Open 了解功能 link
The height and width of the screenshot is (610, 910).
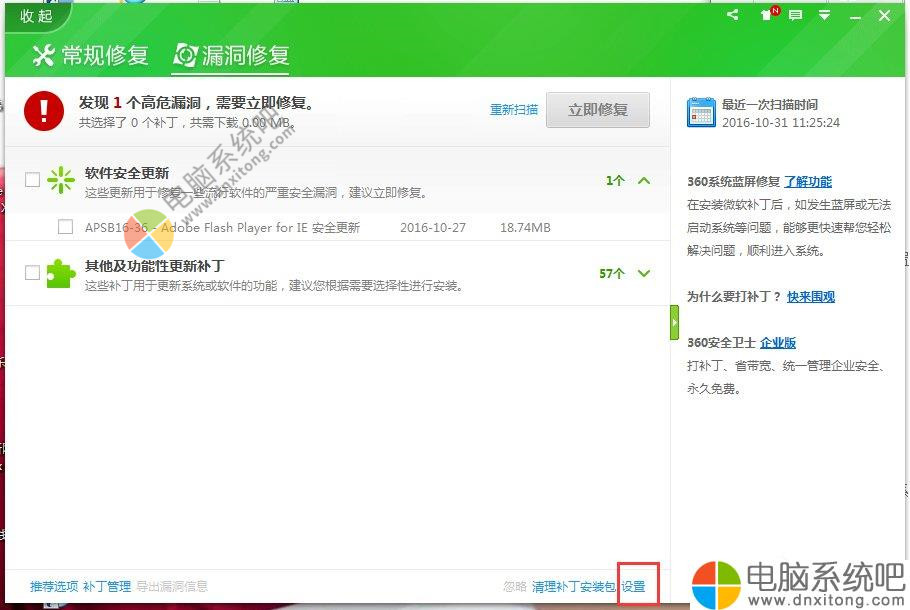pos(808,182)
